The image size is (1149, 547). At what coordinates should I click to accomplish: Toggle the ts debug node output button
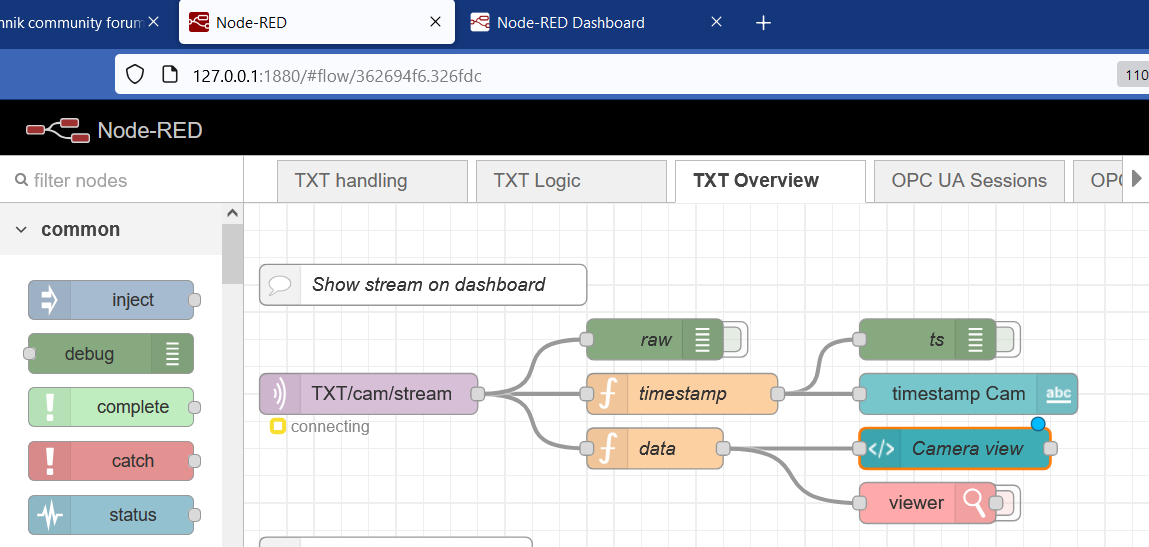[1008, 339]
